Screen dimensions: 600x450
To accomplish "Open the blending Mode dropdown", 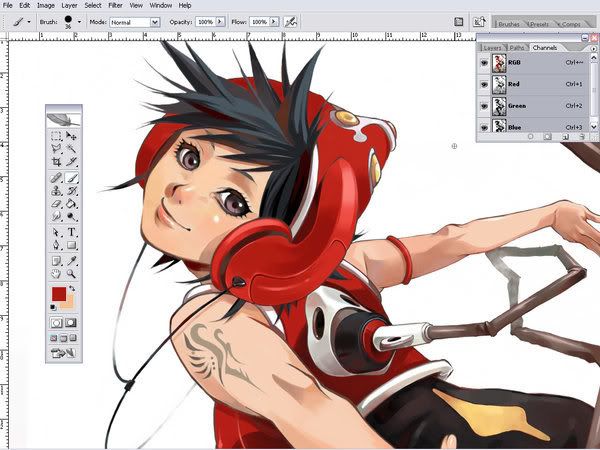I will coord(155,22).
